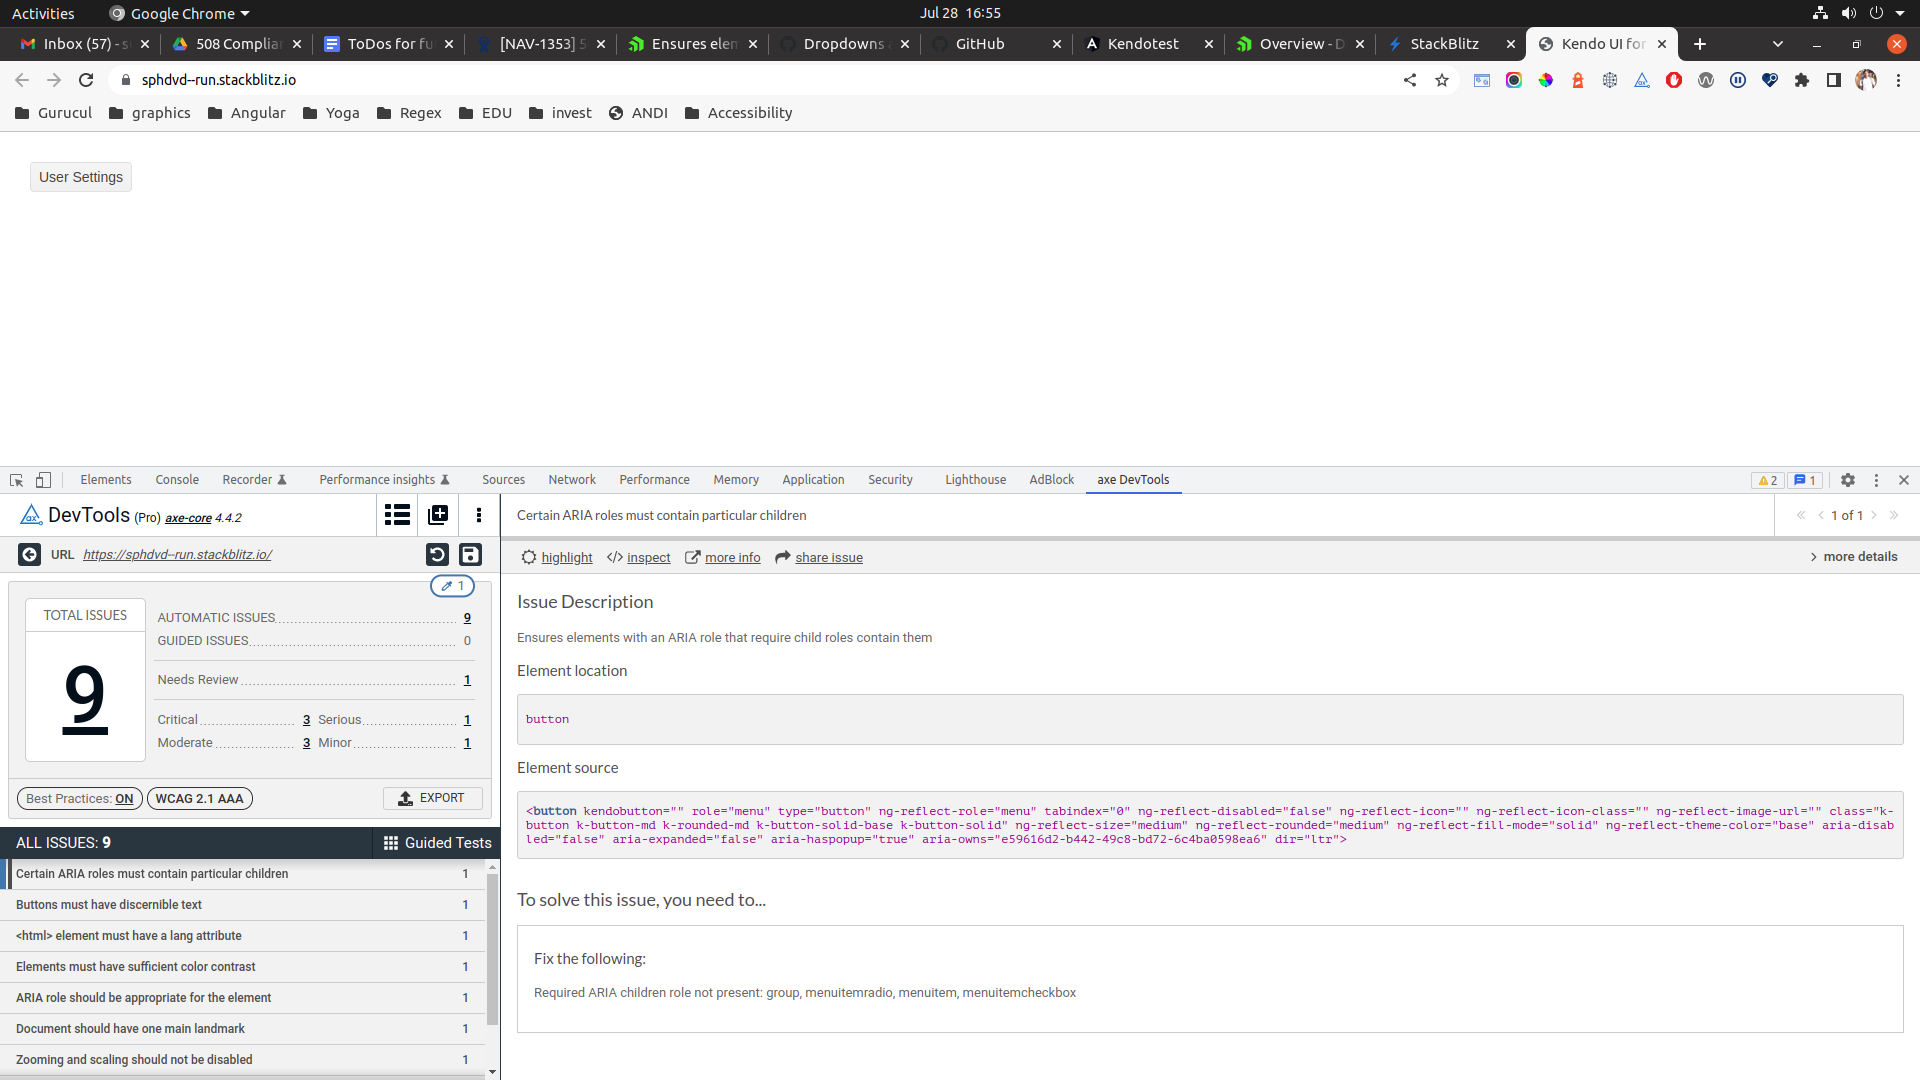Select the WCAG 2.1 AAA standard
The height and width of the screenshot is (1080, 1920).
tap(199, 798)
